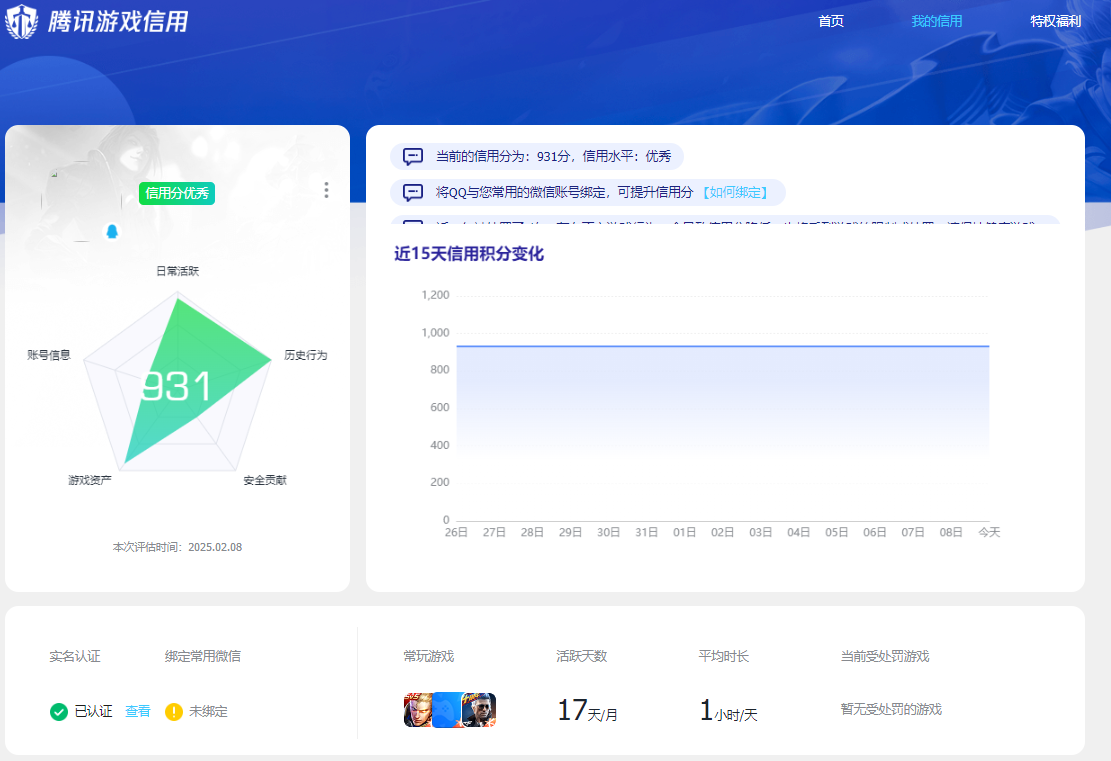Image resolution: width=1111 pixels, height=761 pixels.
Task: Click the 未绑定 status text
Action: (x=208, y=711)
